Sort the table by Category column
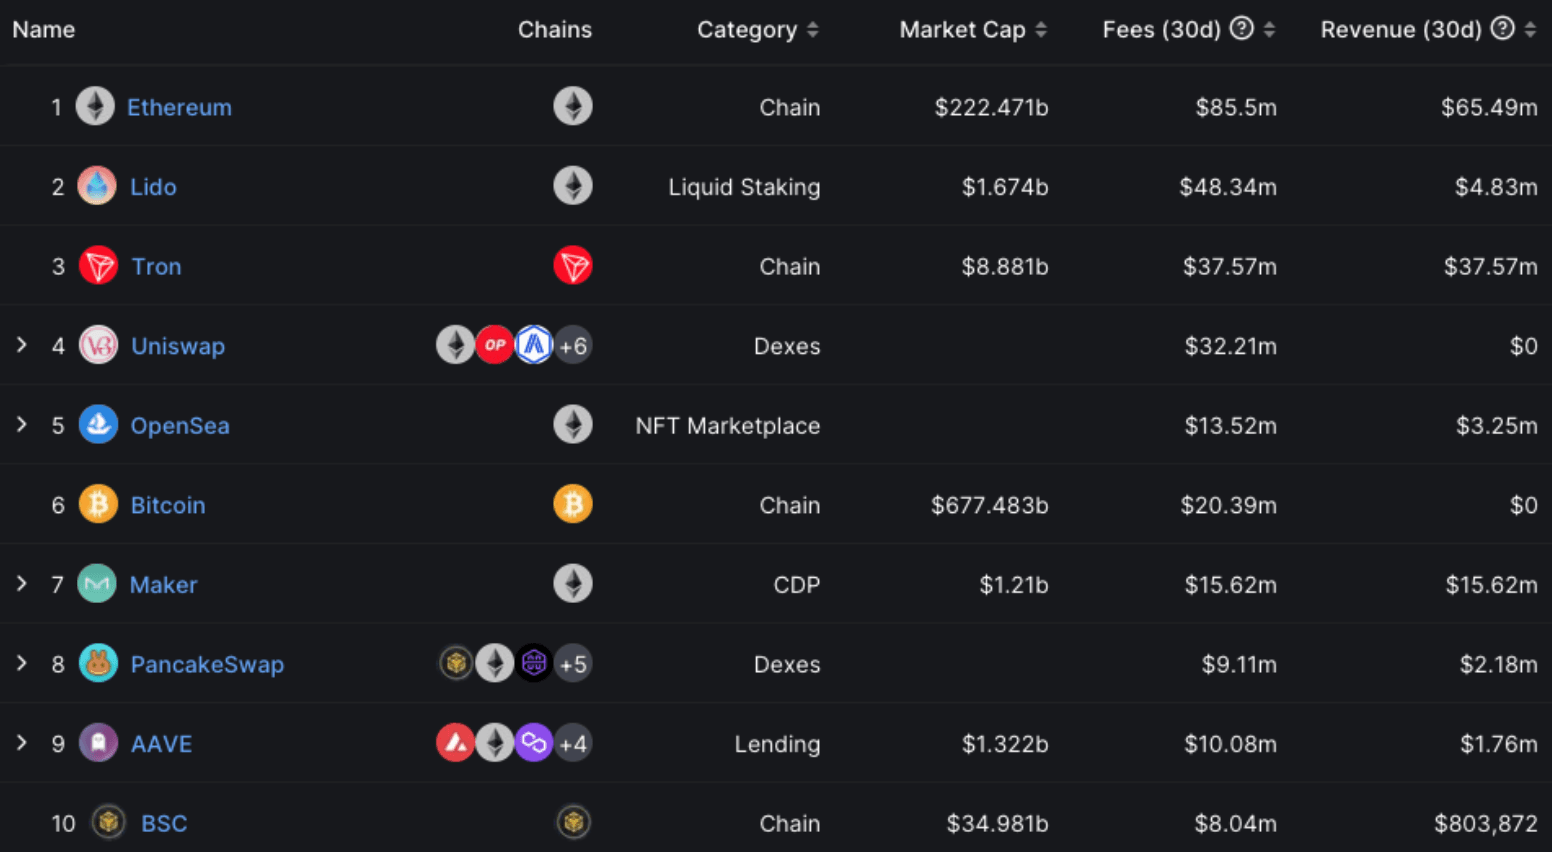The height and width of the screenshot is (852, 1552). pyautogui.click(x=813, y=30)
